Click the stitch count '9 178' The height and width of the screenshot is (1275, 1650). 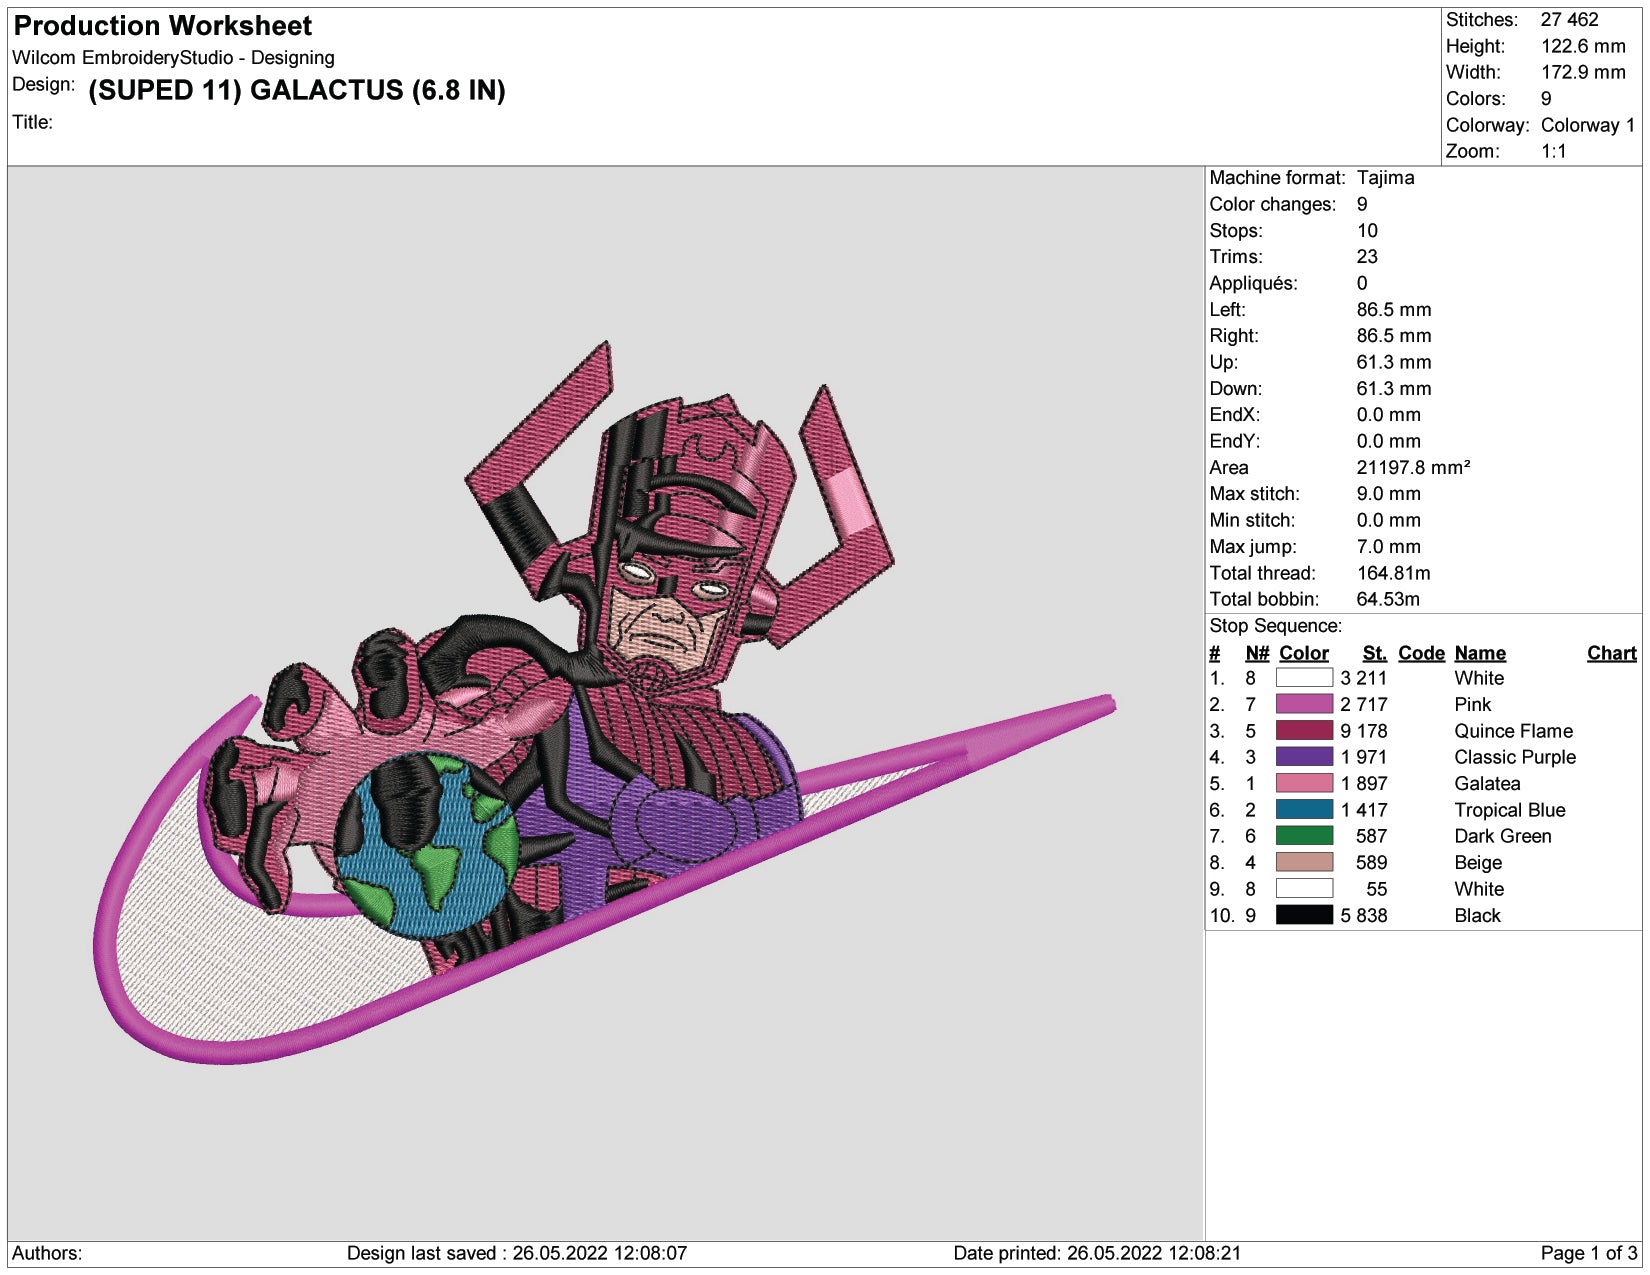(x=1364, y=731)
